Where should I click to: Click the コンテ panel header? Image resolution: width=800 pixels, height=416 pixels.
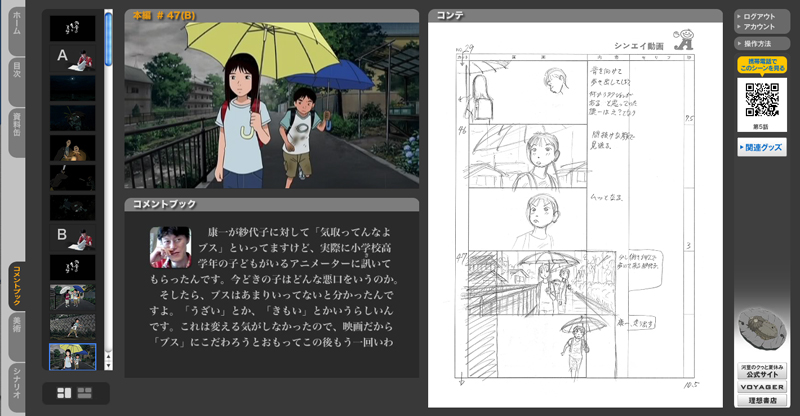point(575,16)
